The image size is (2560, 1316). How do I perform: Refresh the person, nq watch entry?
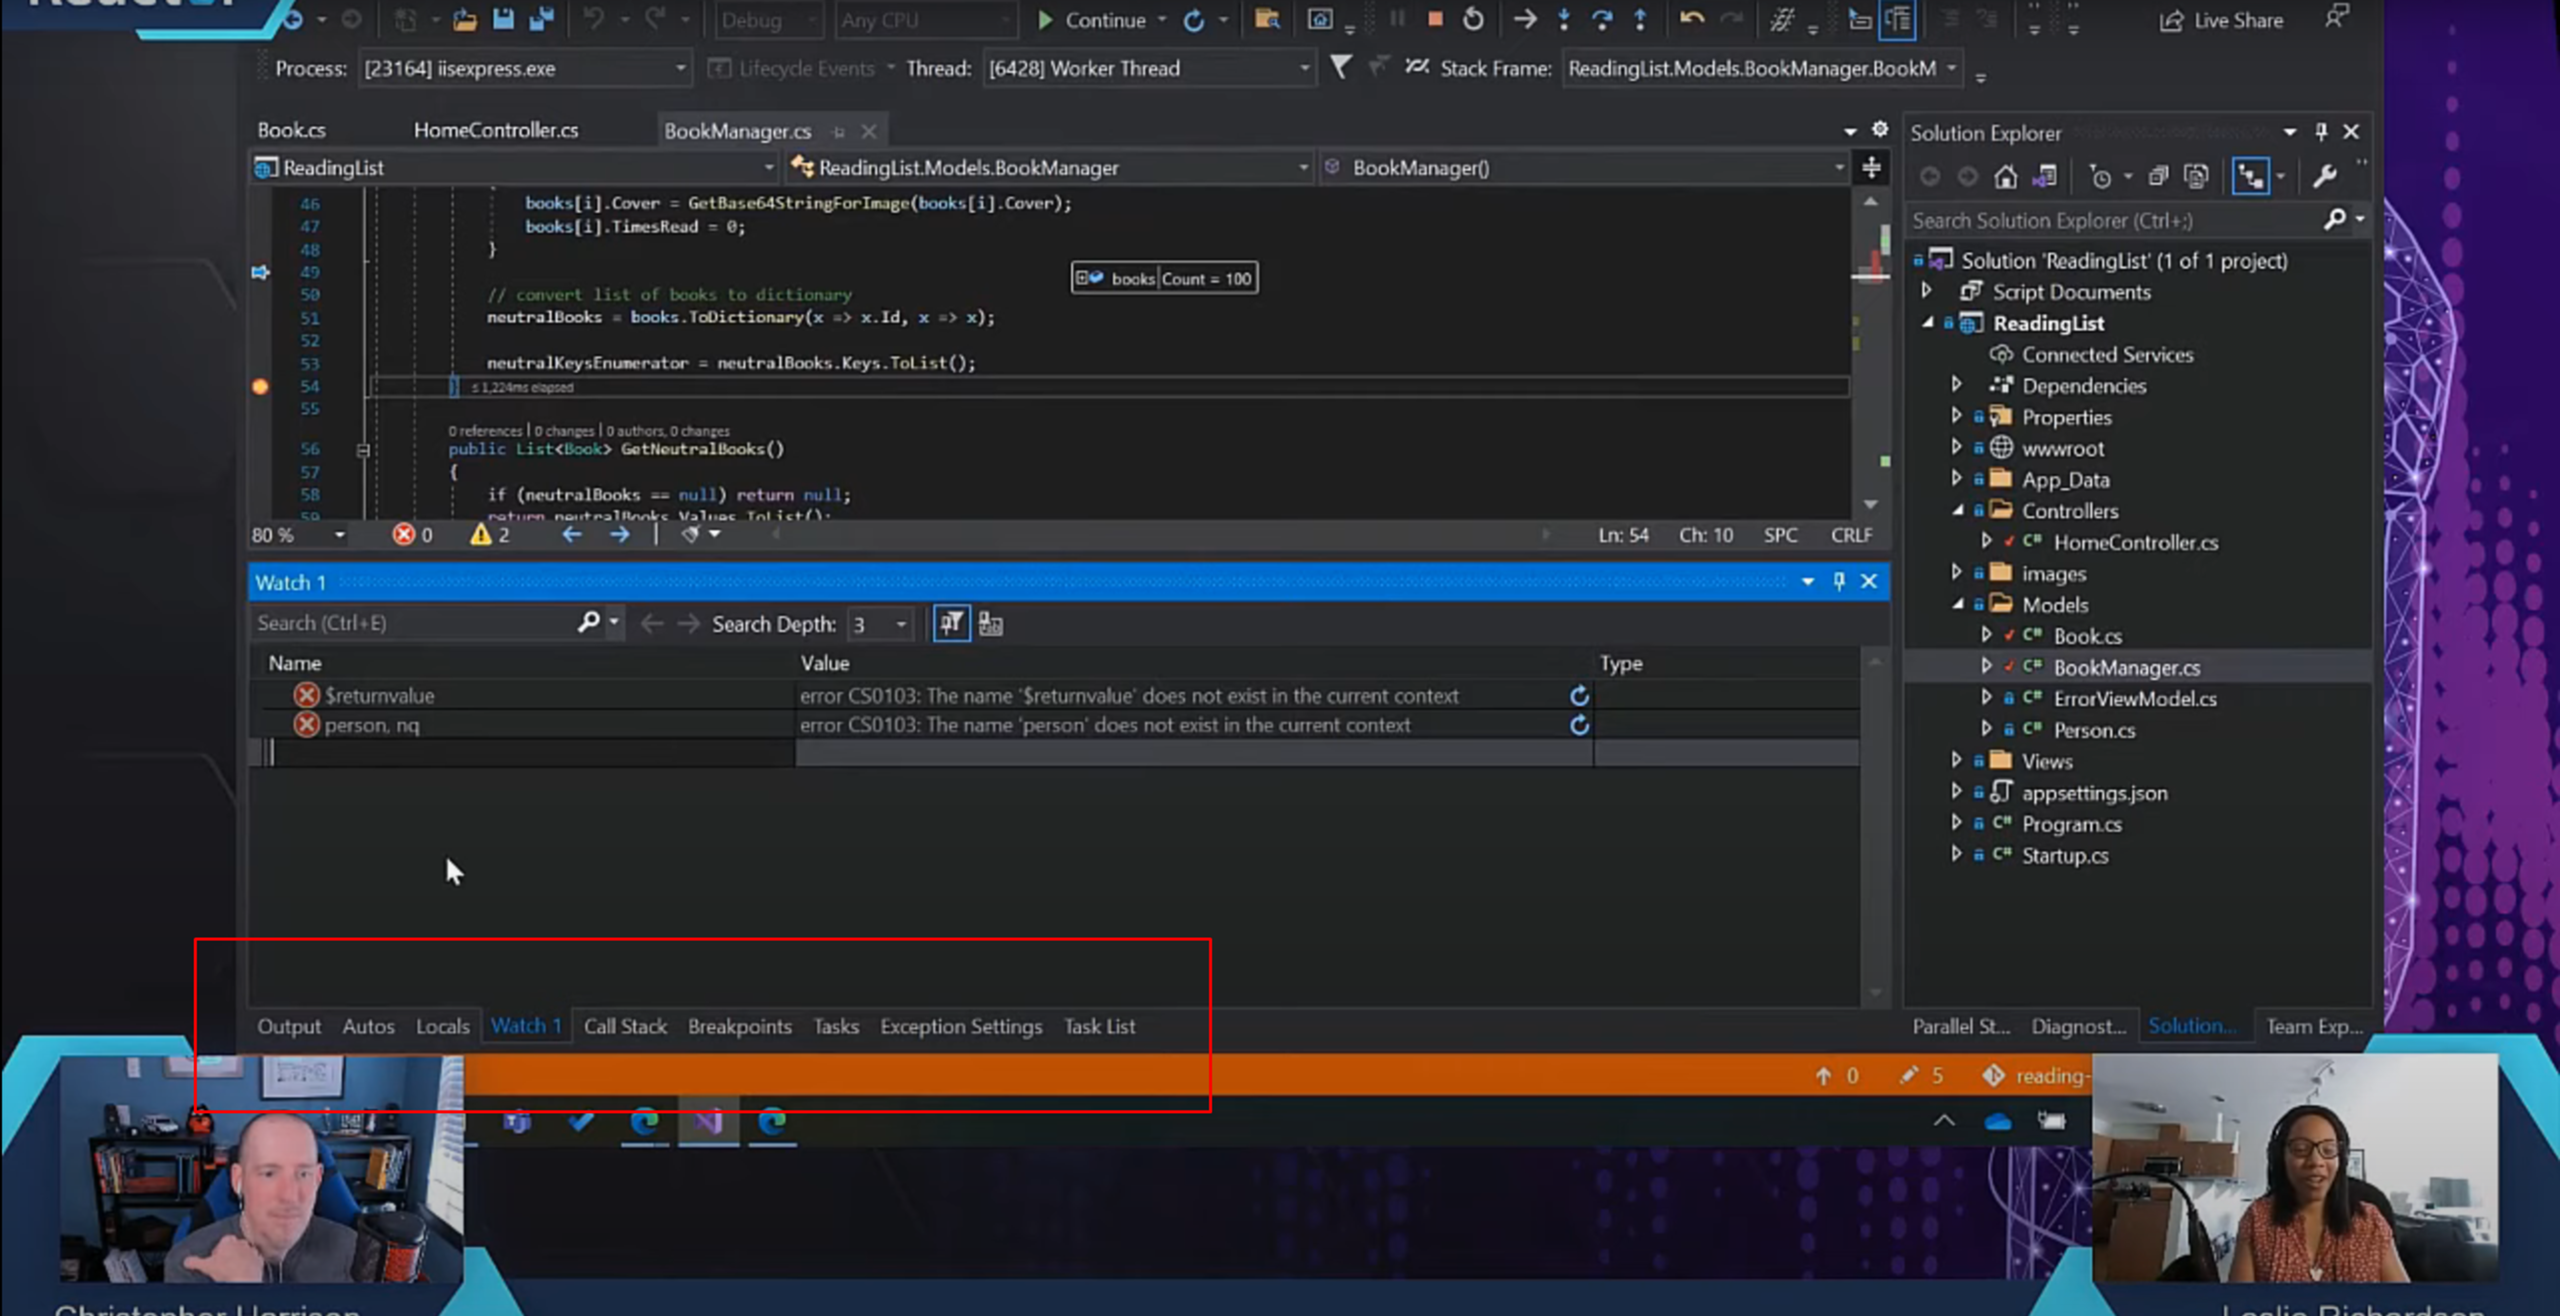point(1579,725)
